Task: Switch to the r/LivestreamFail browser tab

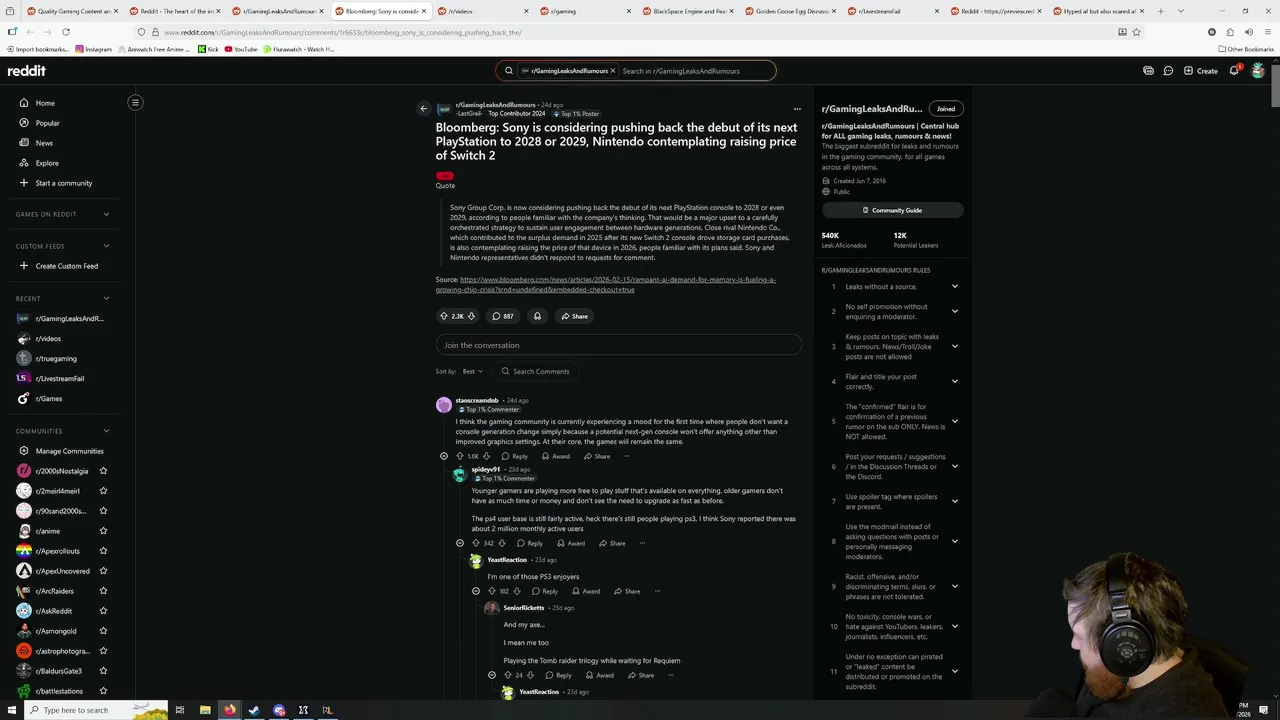Action: point(891,11)
